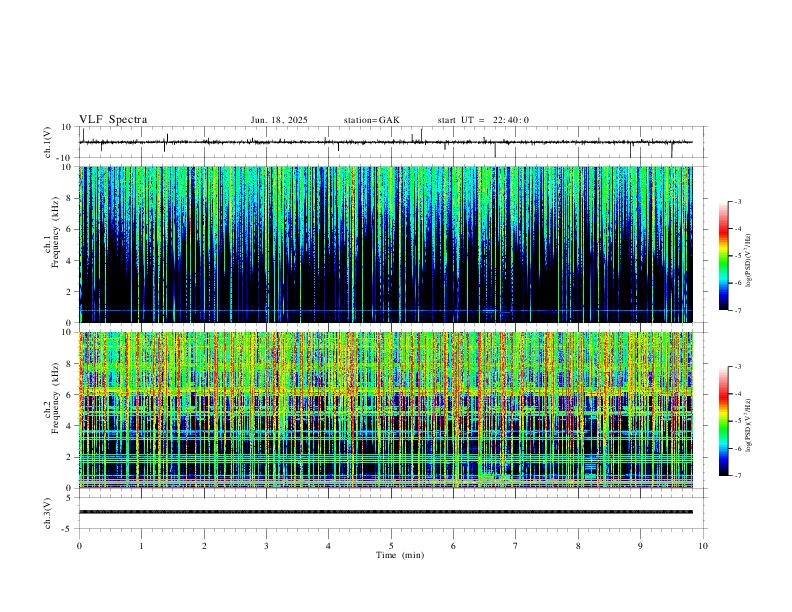Image resolution: width=792 pixels, height=612 pixels.
Task: Click the "6" kHz tick on ch.1 spectrogram
Action: tap(70, 229)
